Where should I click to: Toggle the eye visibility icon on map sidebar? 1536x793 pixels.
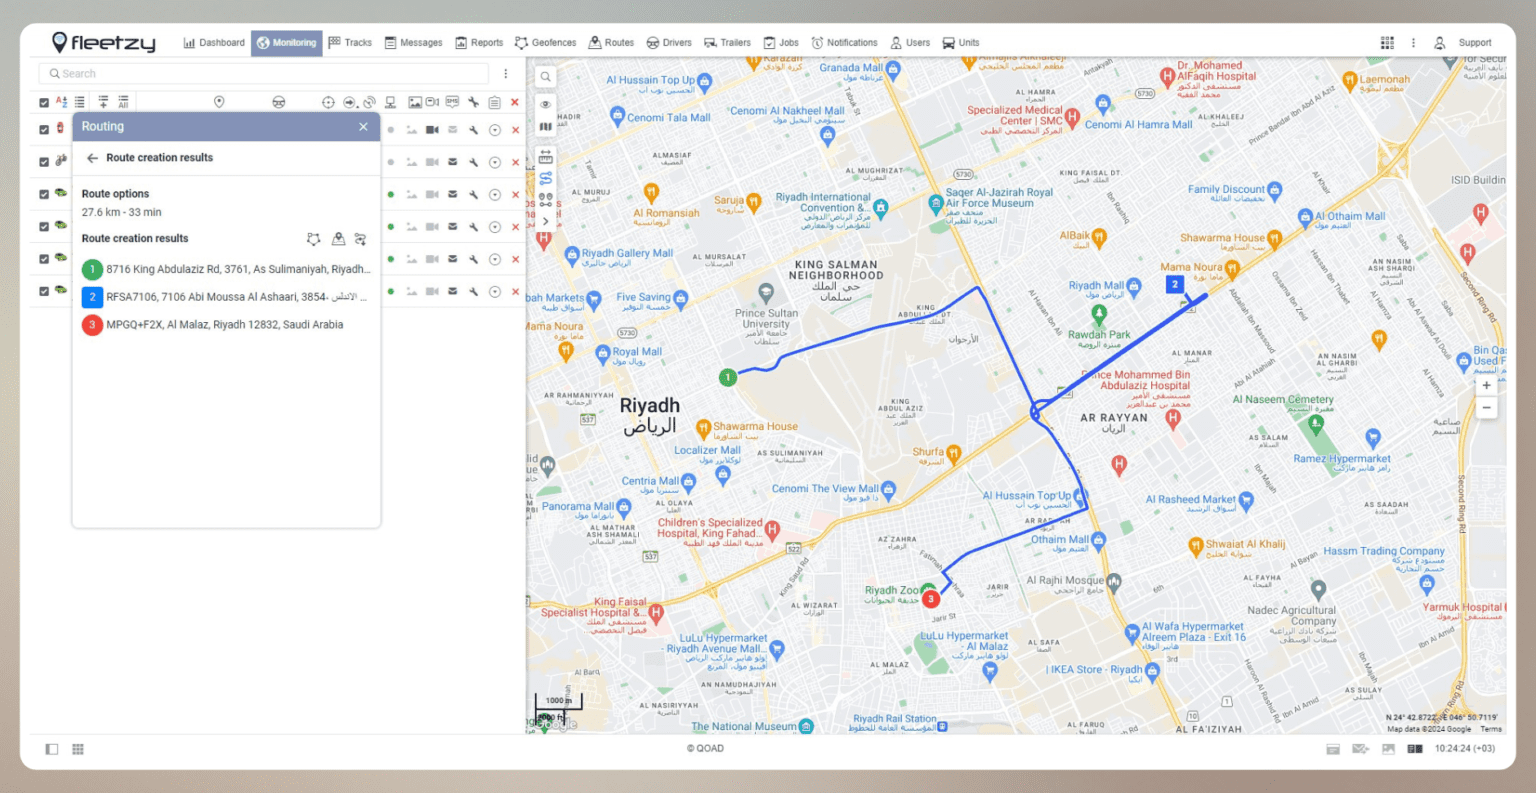tap(545, 105)
